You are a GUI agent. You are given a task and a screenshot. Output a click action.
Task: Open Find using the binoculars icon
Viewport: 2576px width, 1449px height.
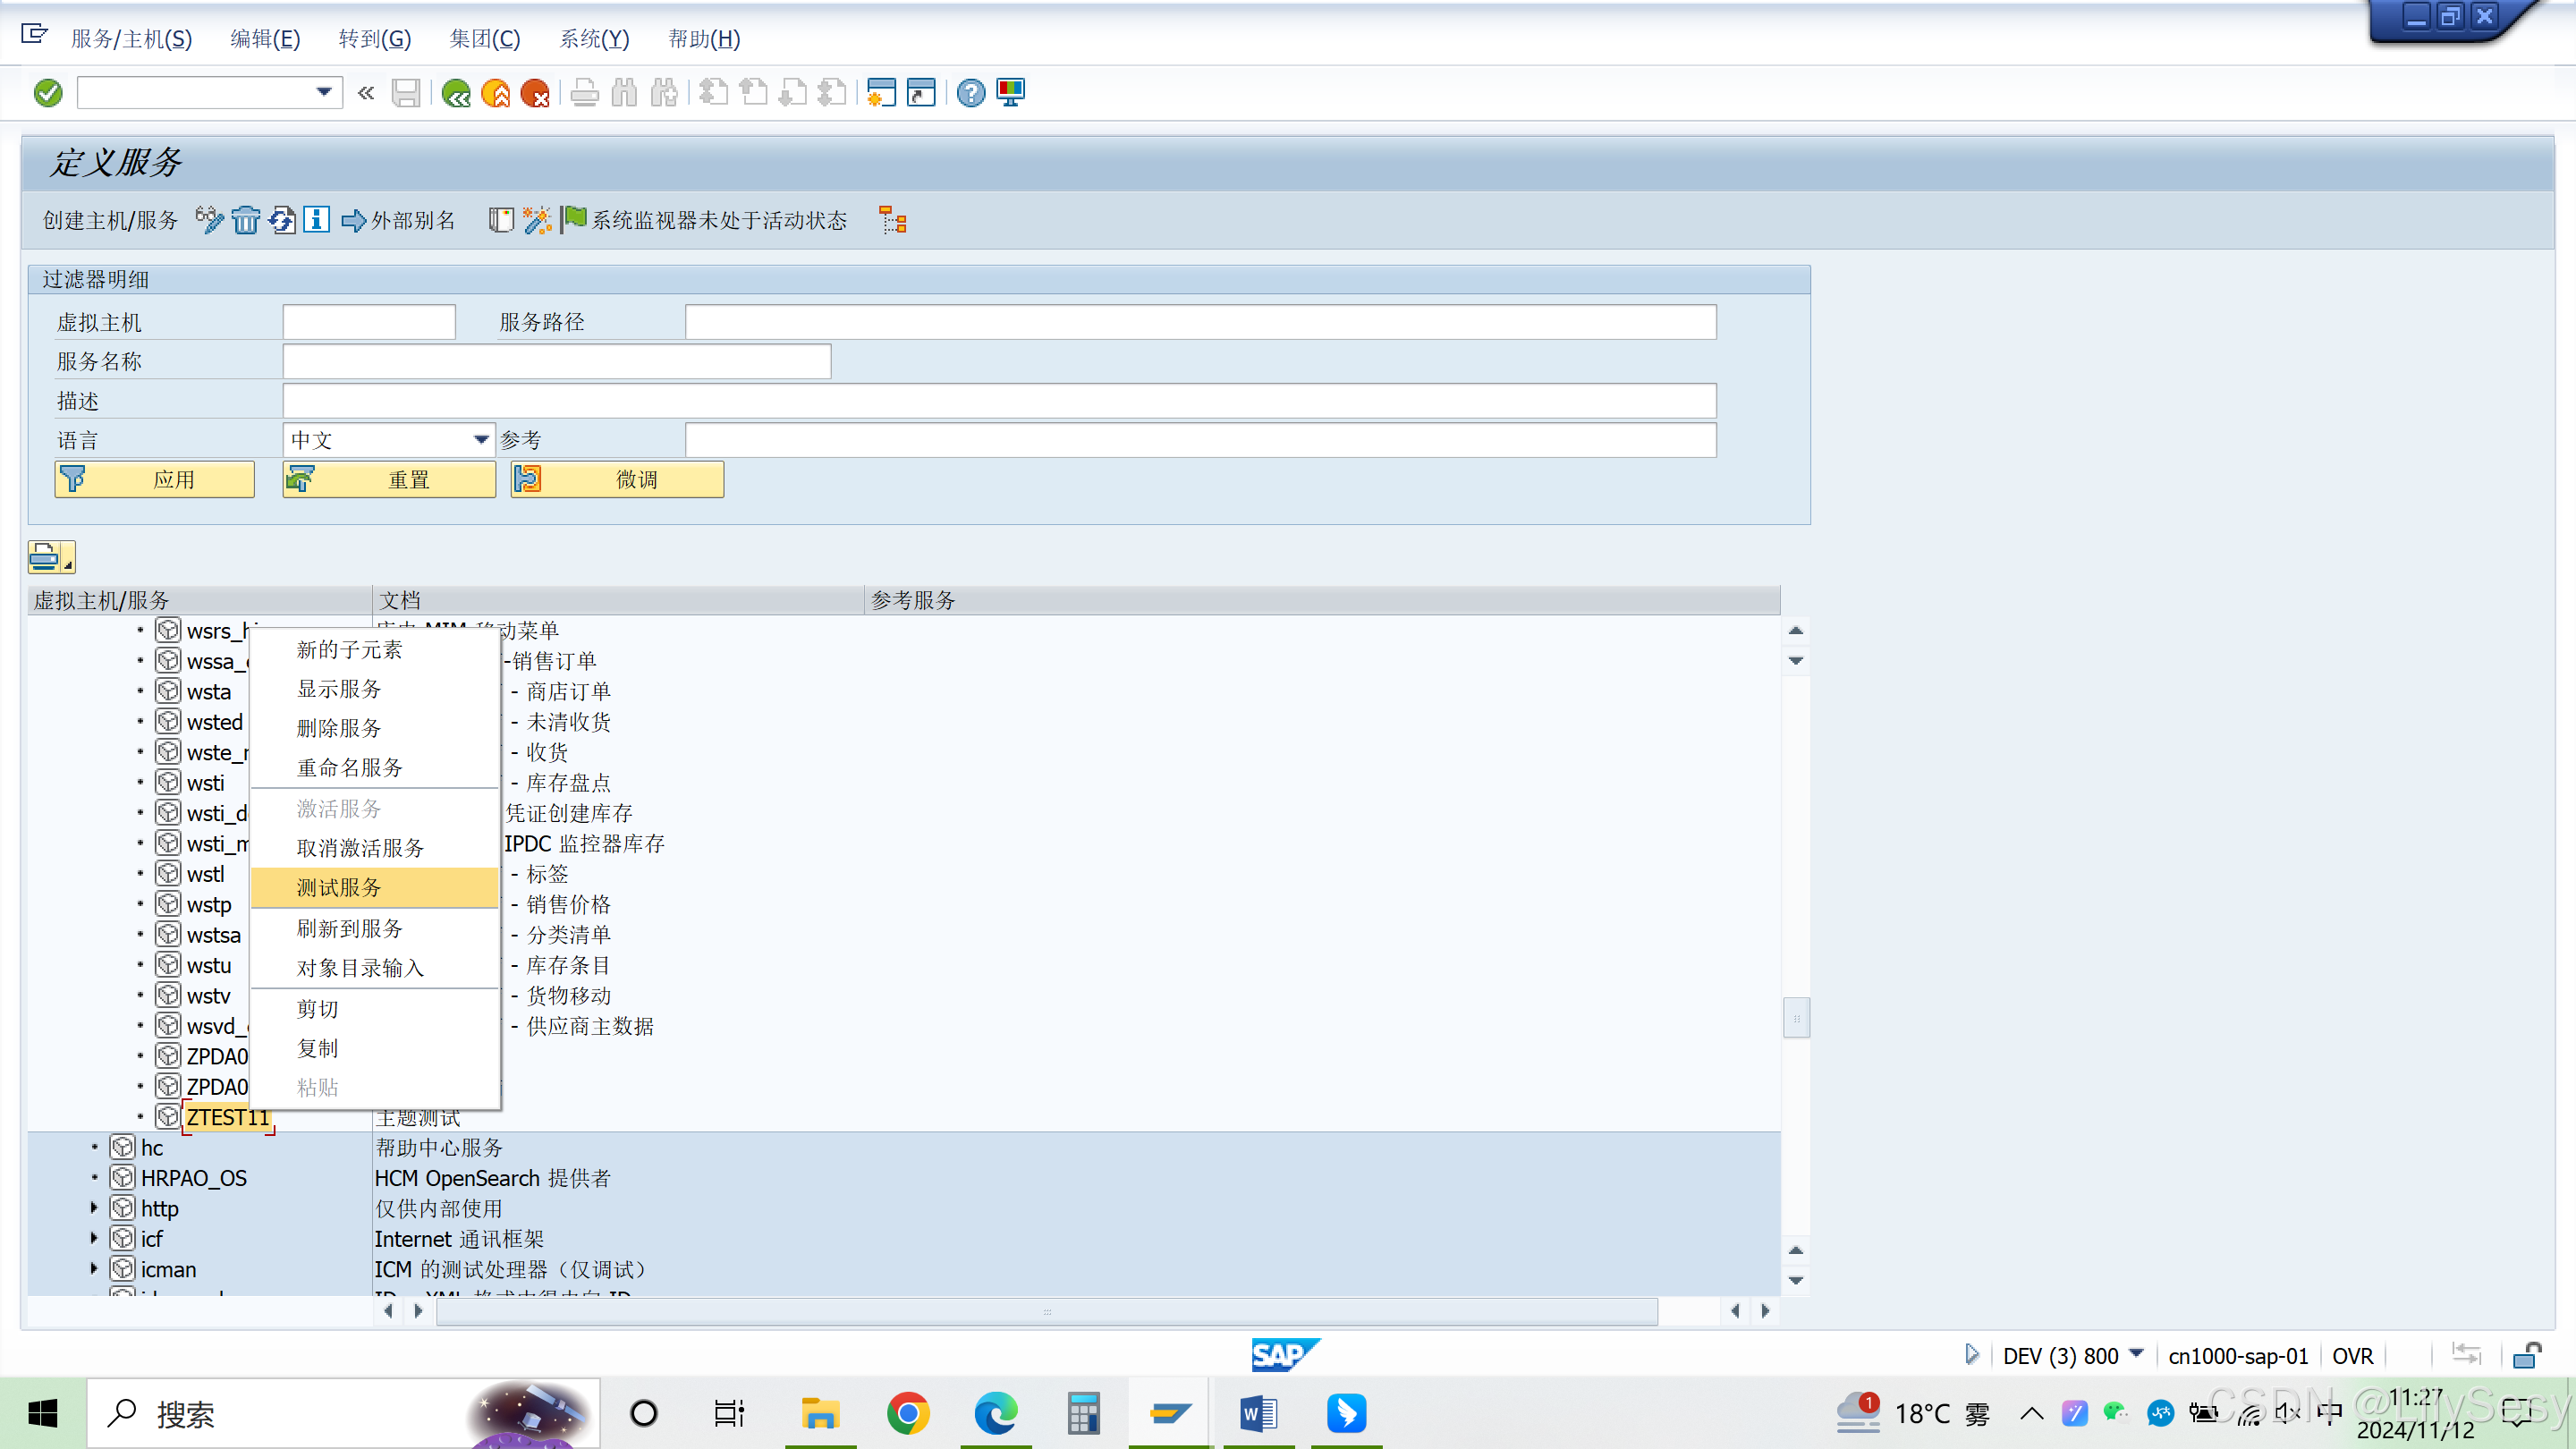click(623, 92)
